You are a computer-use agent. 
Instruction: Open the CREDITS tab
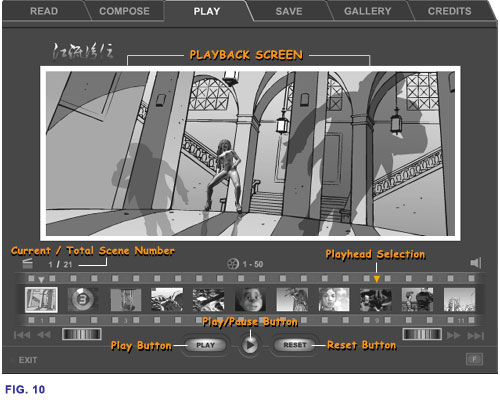tap(449, 11)
